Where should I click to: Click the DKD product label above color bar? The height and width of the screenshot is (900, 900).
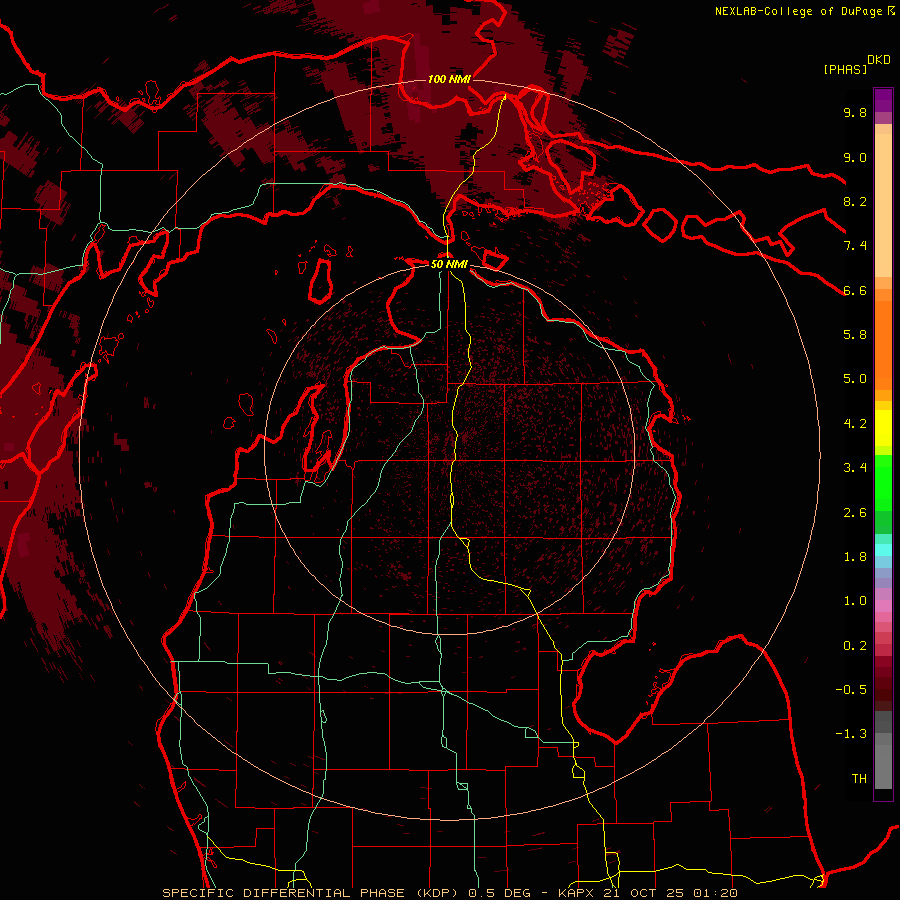(879, 60)
